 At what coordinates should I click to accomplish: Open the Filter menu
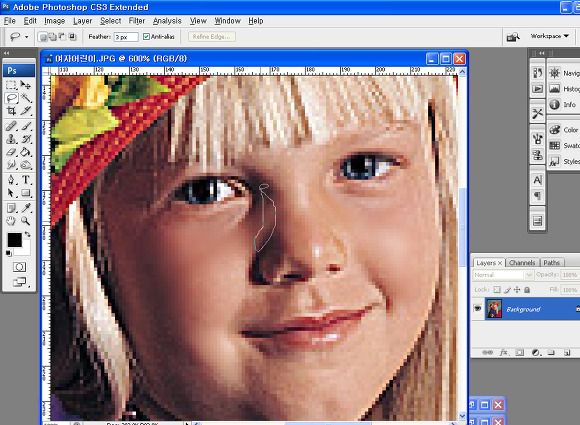tap(136, 21)
